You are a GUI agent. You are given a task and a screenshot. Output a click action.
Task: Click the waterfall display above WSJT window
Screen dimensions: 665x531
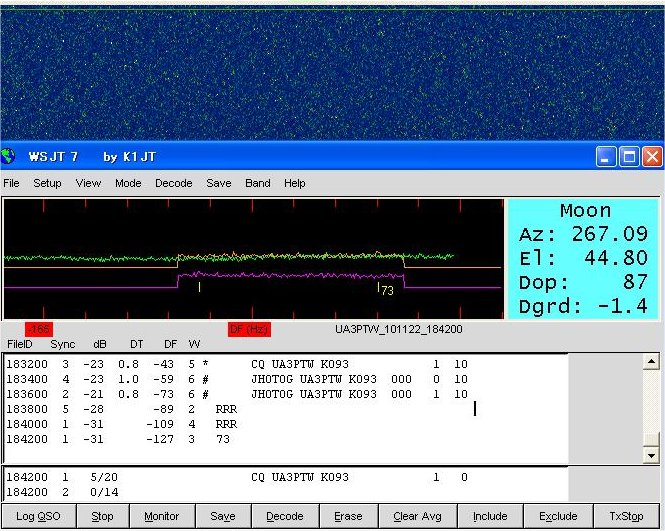tap(332, 72)
